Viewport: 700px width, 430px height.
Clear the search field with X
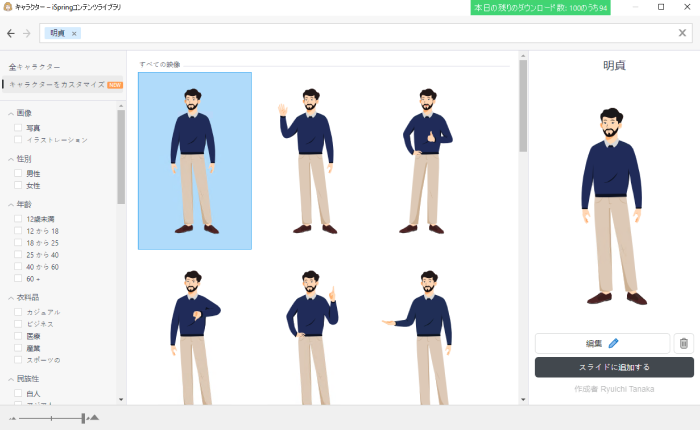pyautogui.click(x=682, y=33)
